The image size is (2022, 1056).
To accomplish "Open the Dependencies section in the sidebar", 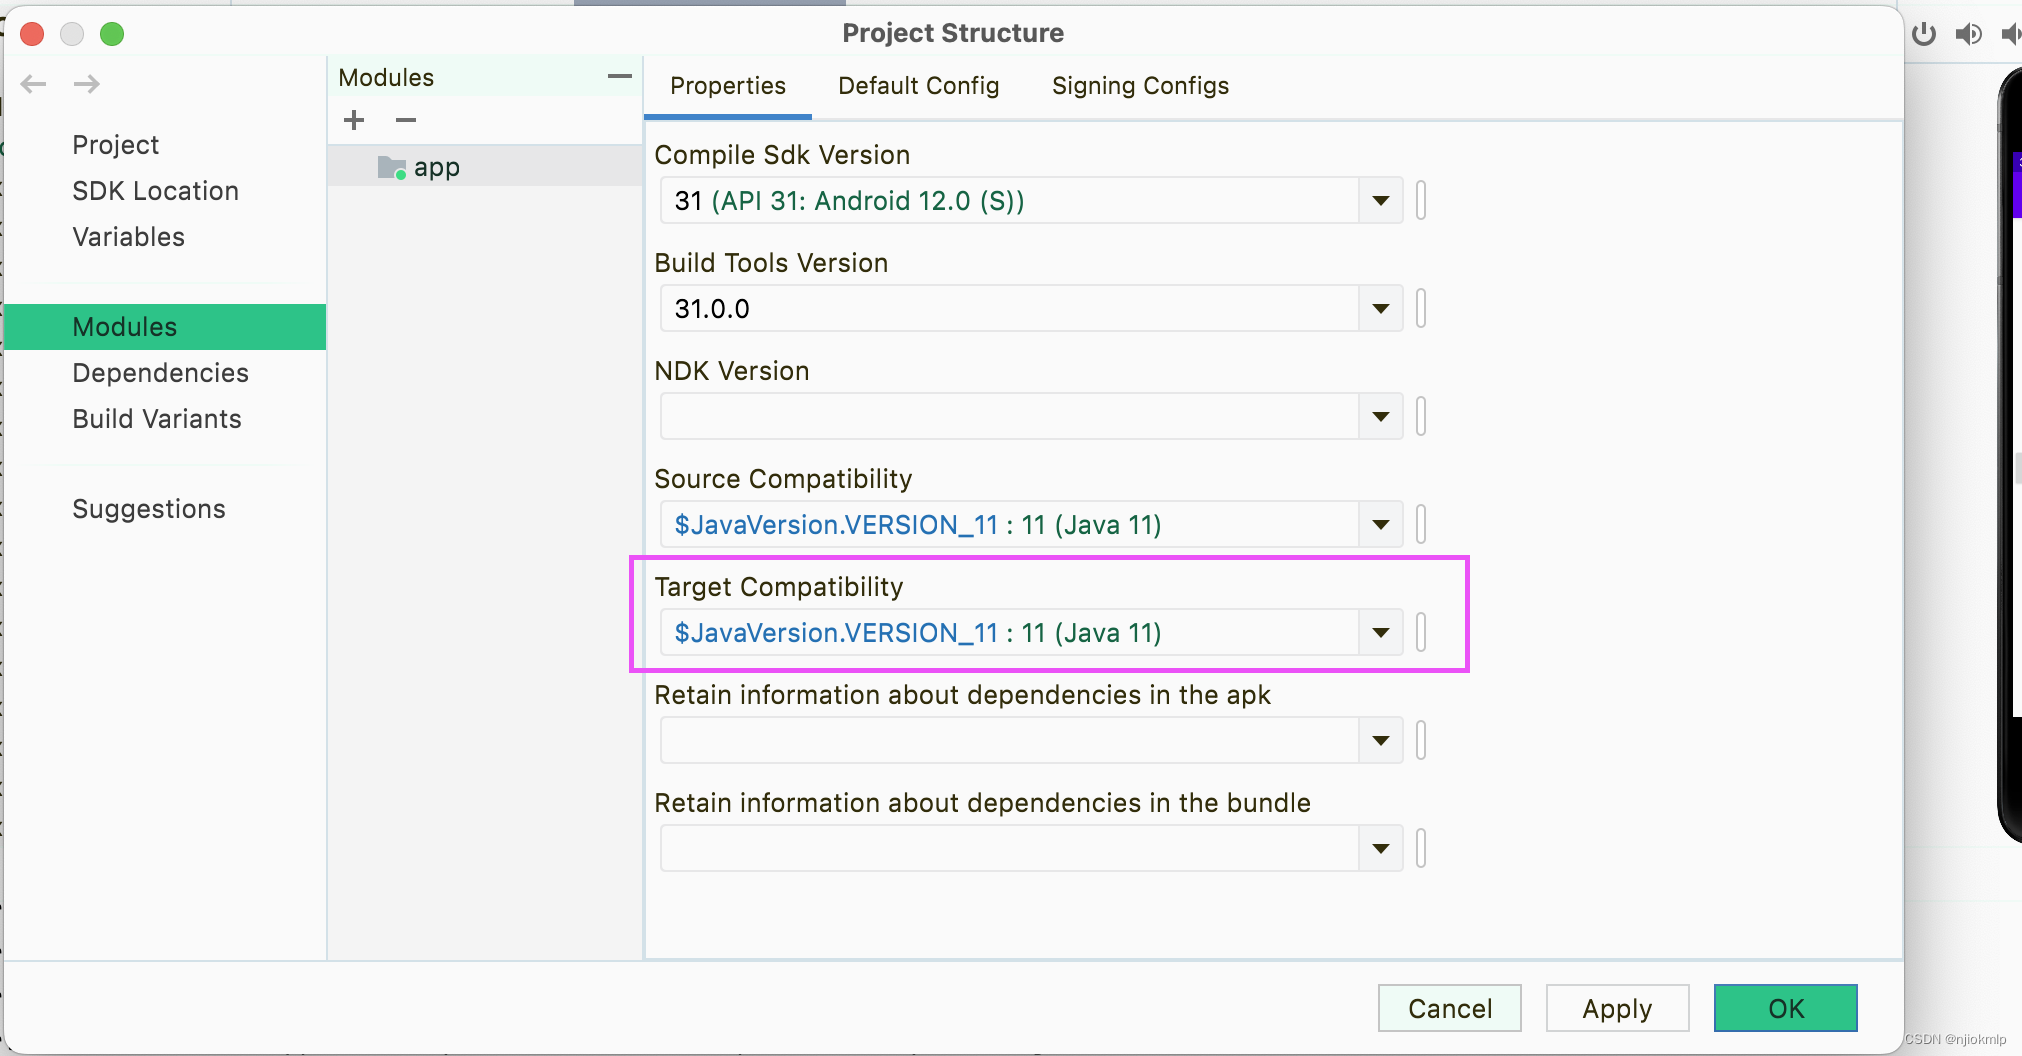I will pyautogui.click(x=160, y=372).
